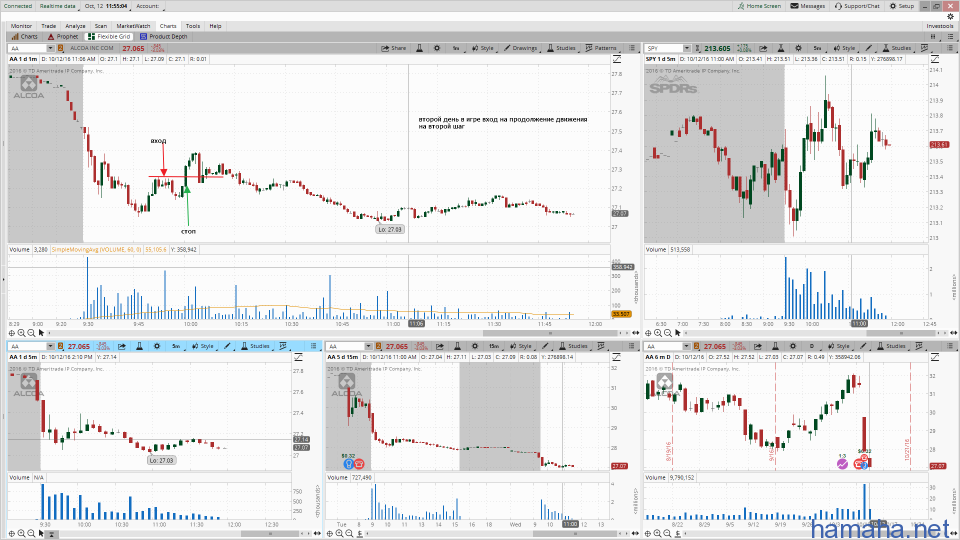Screen dimensions: 960x540
Task: Click the share icon in the SPY chart toolbar
Action: click(763, 48)
